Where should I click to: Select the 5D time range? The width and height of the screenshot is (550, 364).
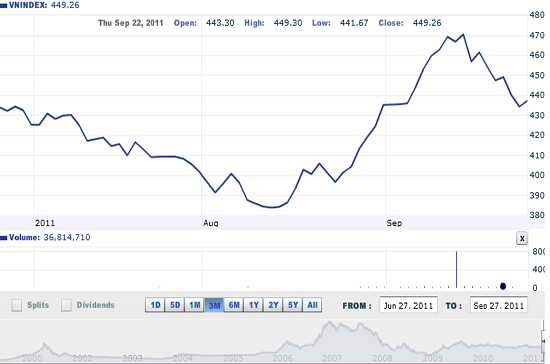point(175,305)
